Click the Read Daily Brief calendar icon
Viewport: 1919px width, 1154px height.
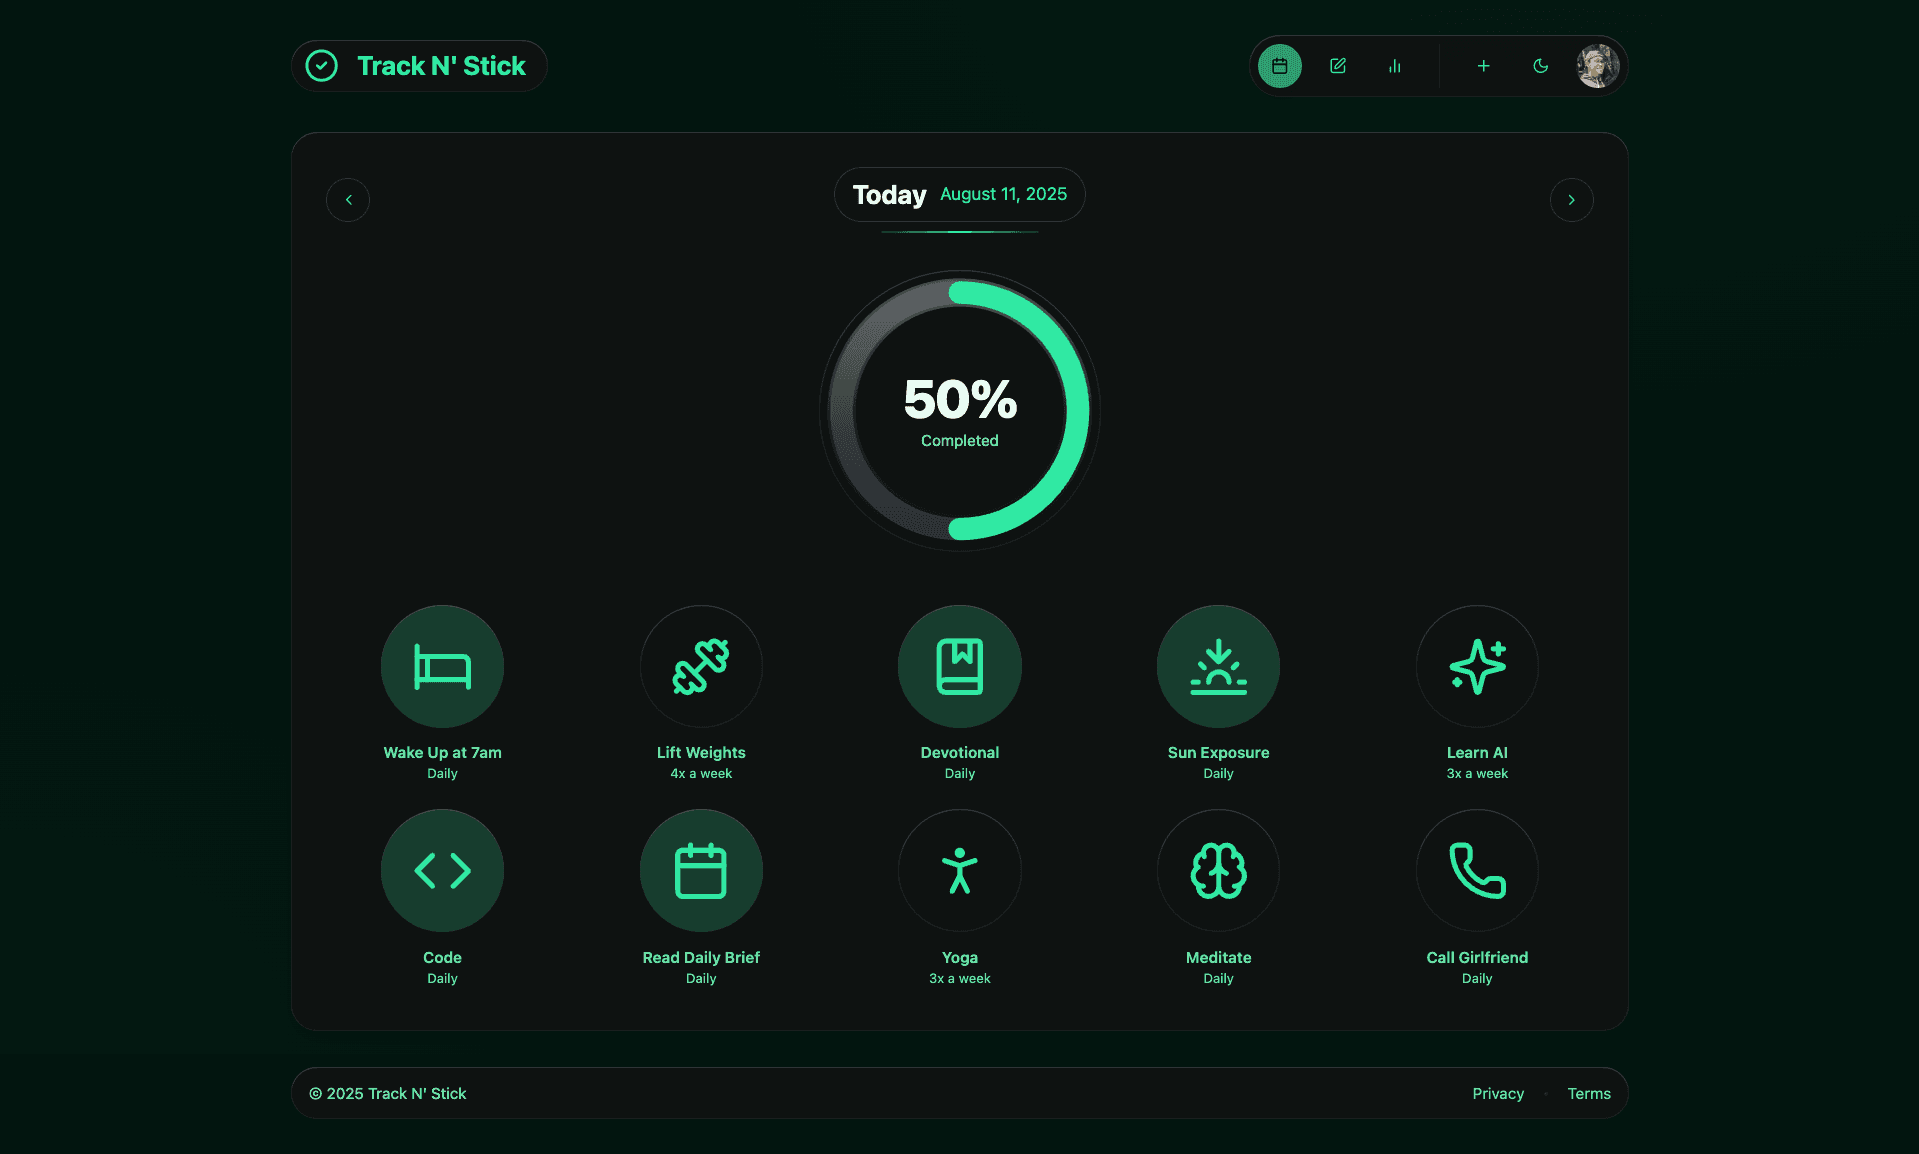click(x=701, y=870)
